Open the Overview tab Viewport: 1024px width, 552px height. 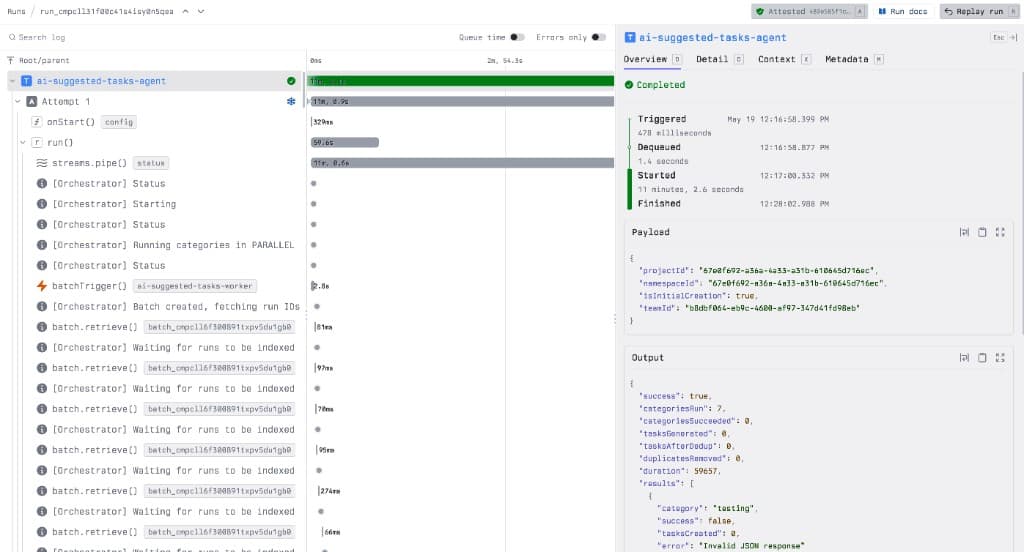[x=652, y=59]
